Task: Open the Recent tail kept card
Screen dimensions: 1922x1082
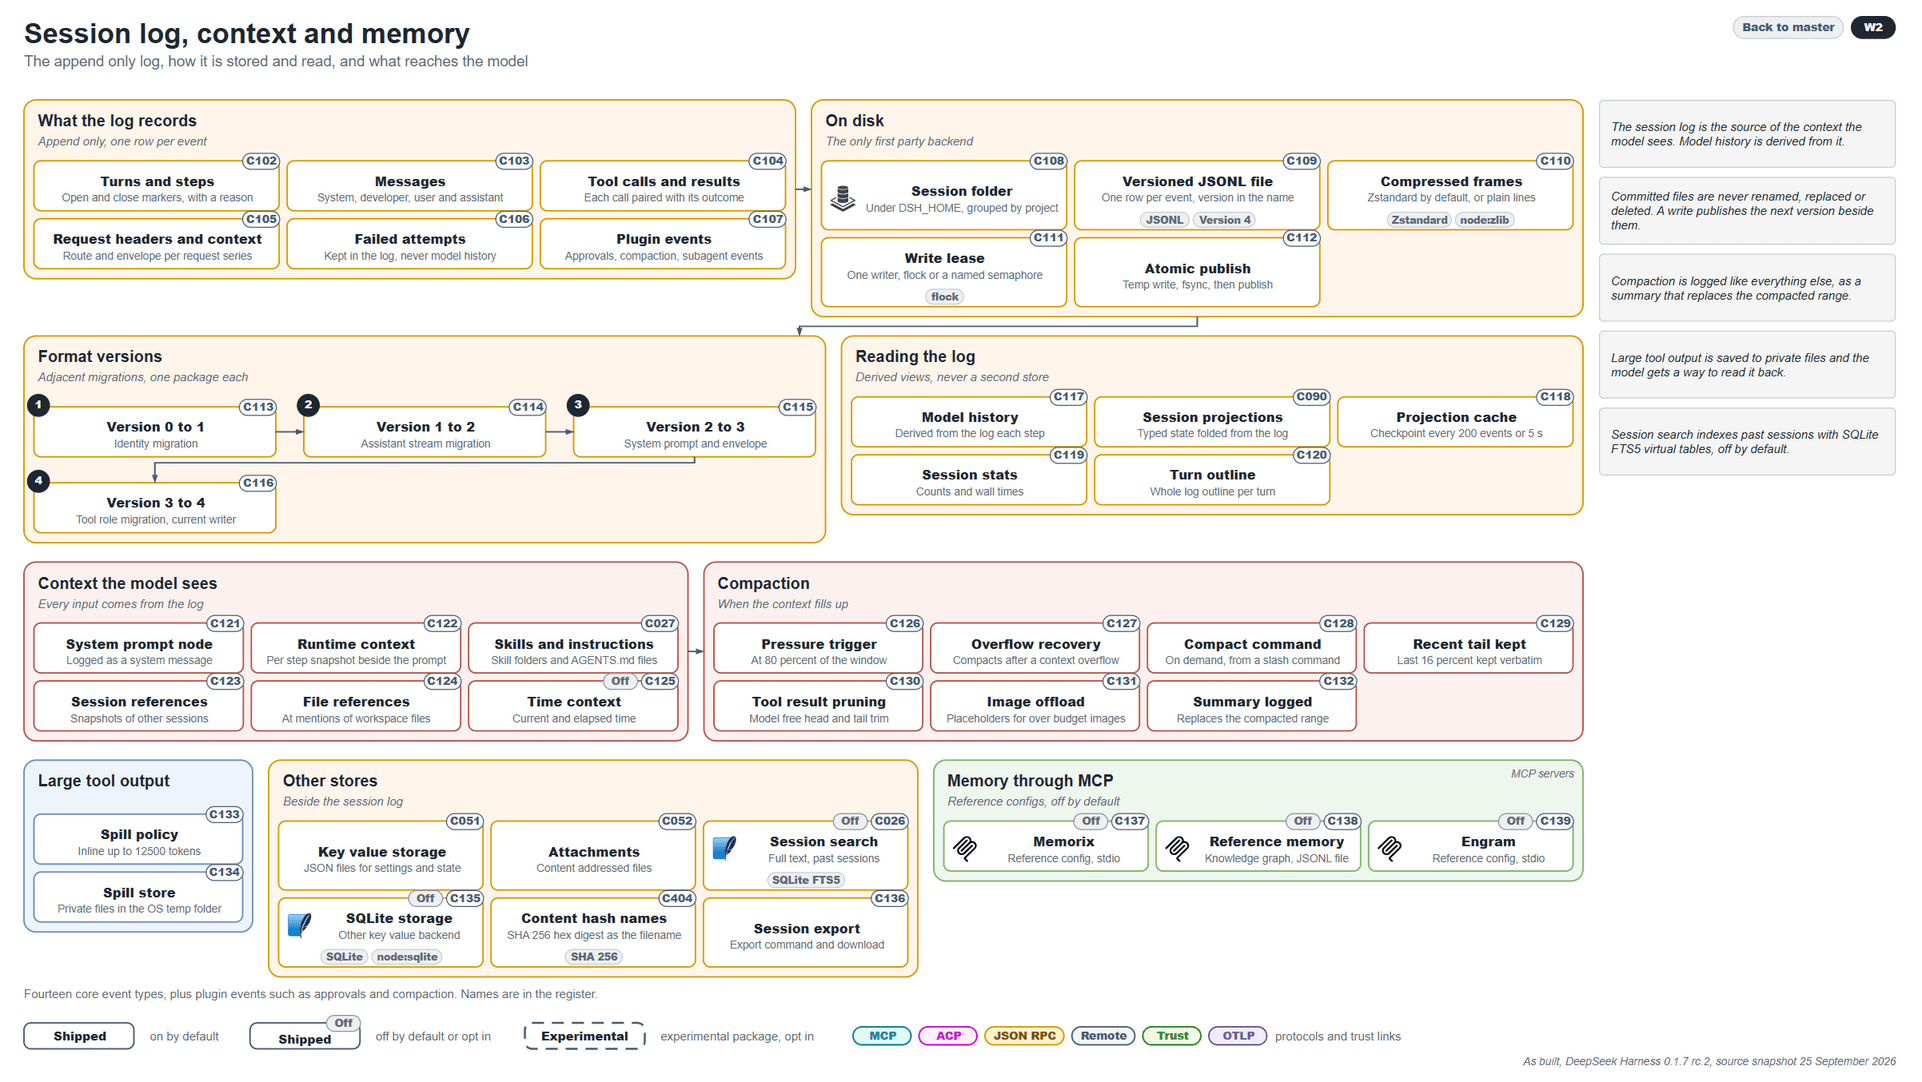Action: coord(1469,650)
